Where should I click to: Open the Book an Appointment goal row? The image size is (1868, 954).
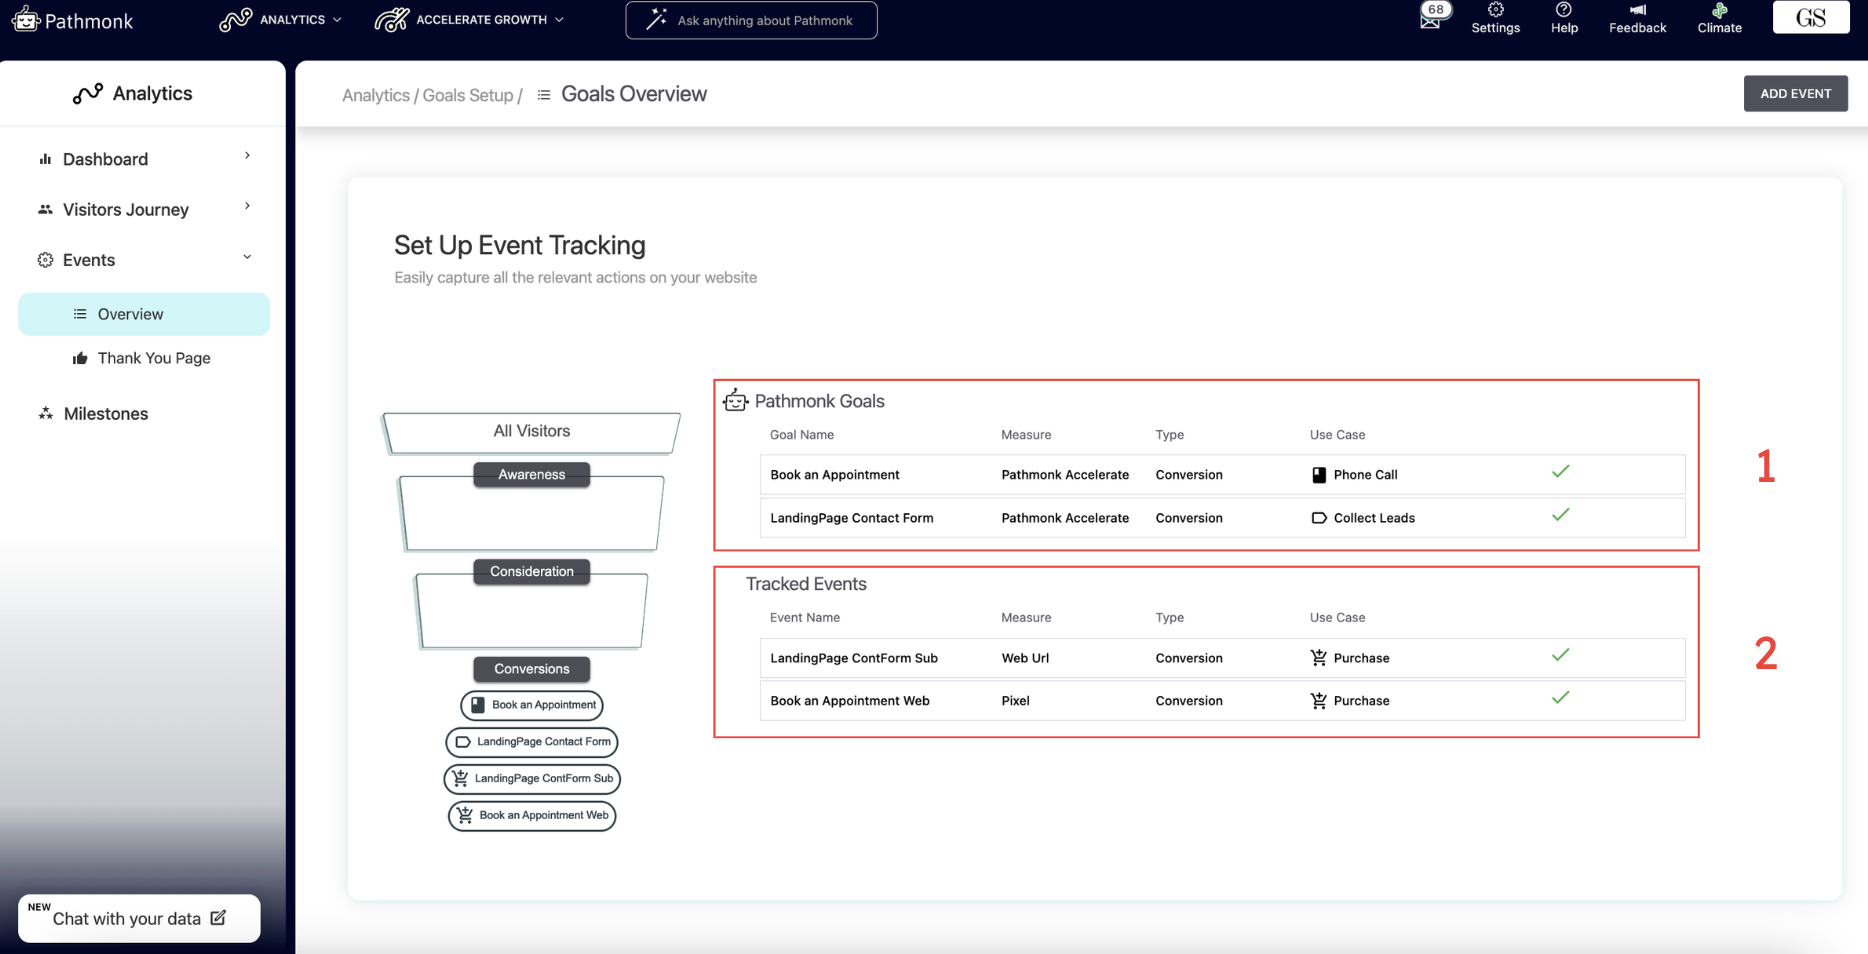pos(1222,474)
